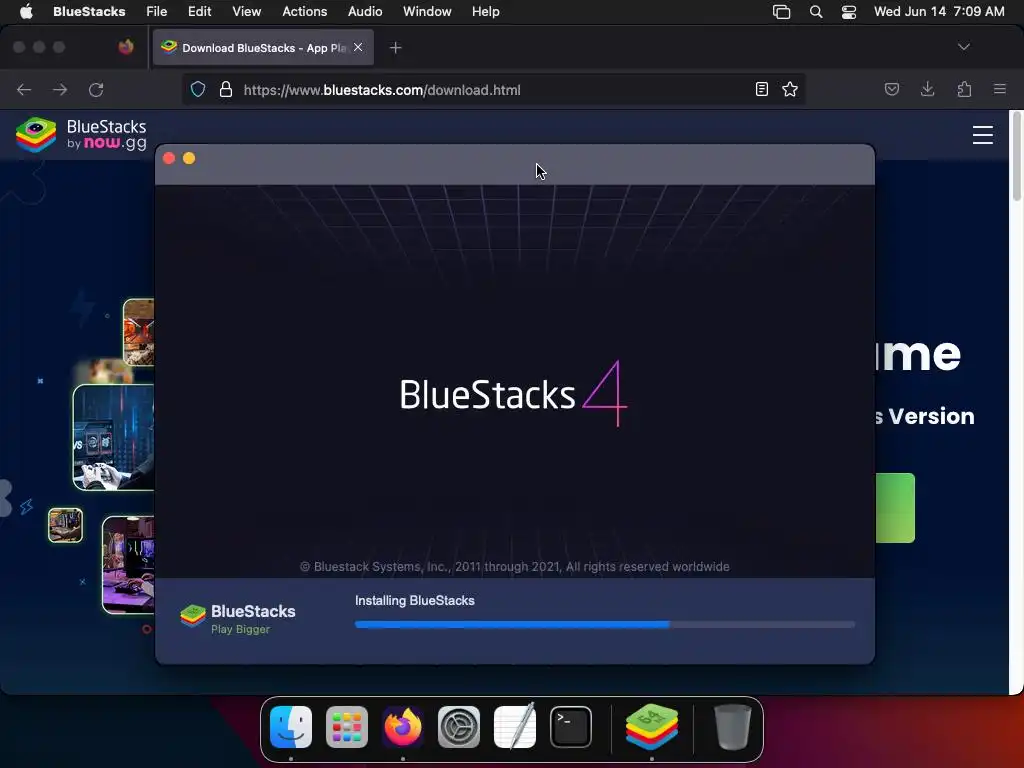This screenshot has width=1024, height=768.
Task: Open the File menu
Action: (156, 11)
